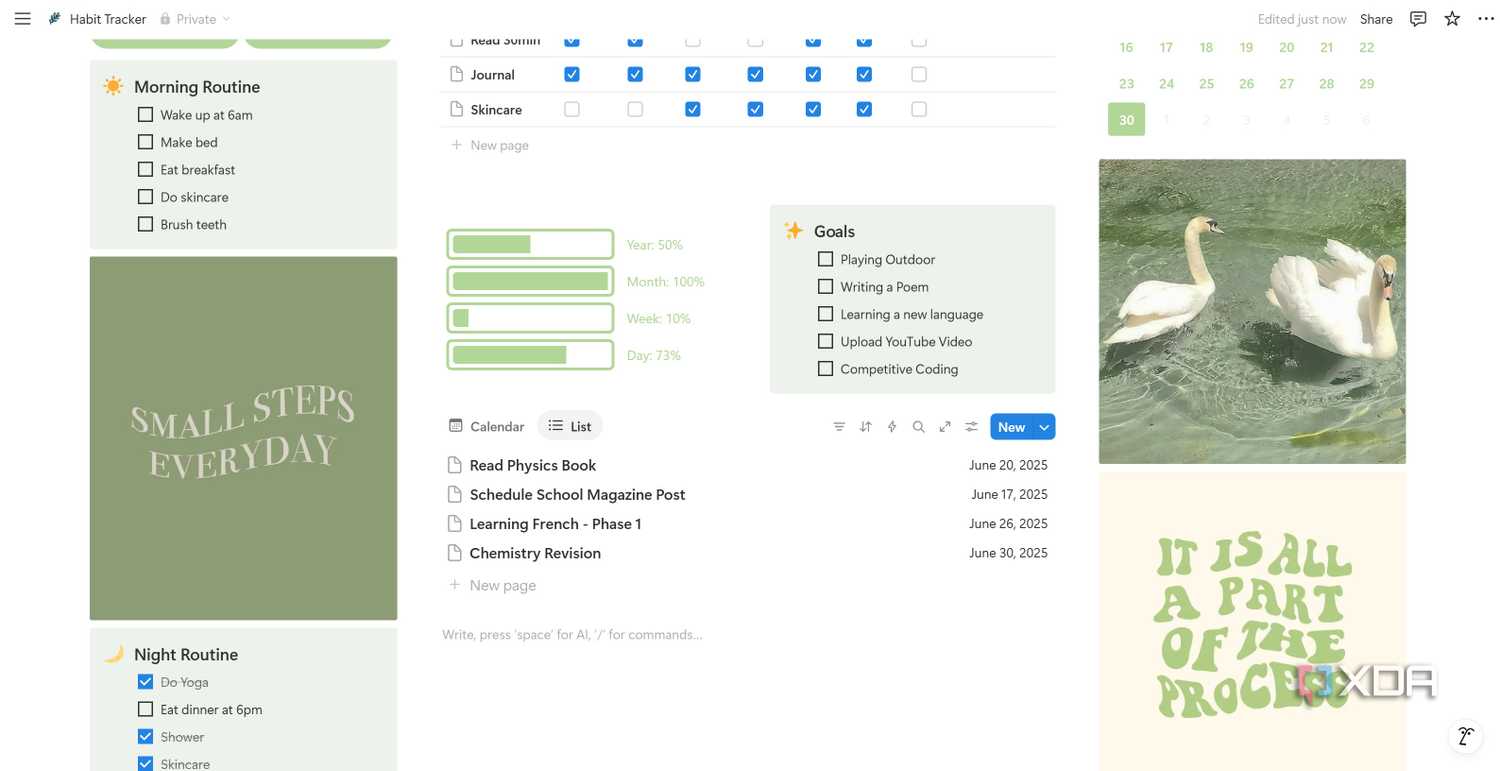Select the highlighted date 30 in the calendar
1500x771 pixels.
click(x=1126, y=120)
